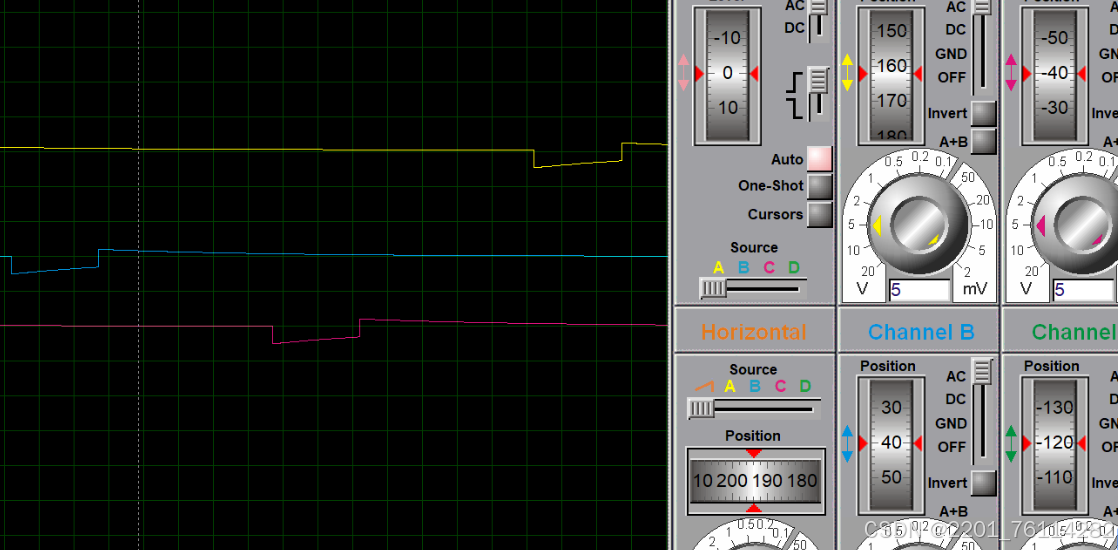The height and width of the screenshot is (550, 1118).
Task: Click the magenta Channel C position arrow
Action: 1011,73
